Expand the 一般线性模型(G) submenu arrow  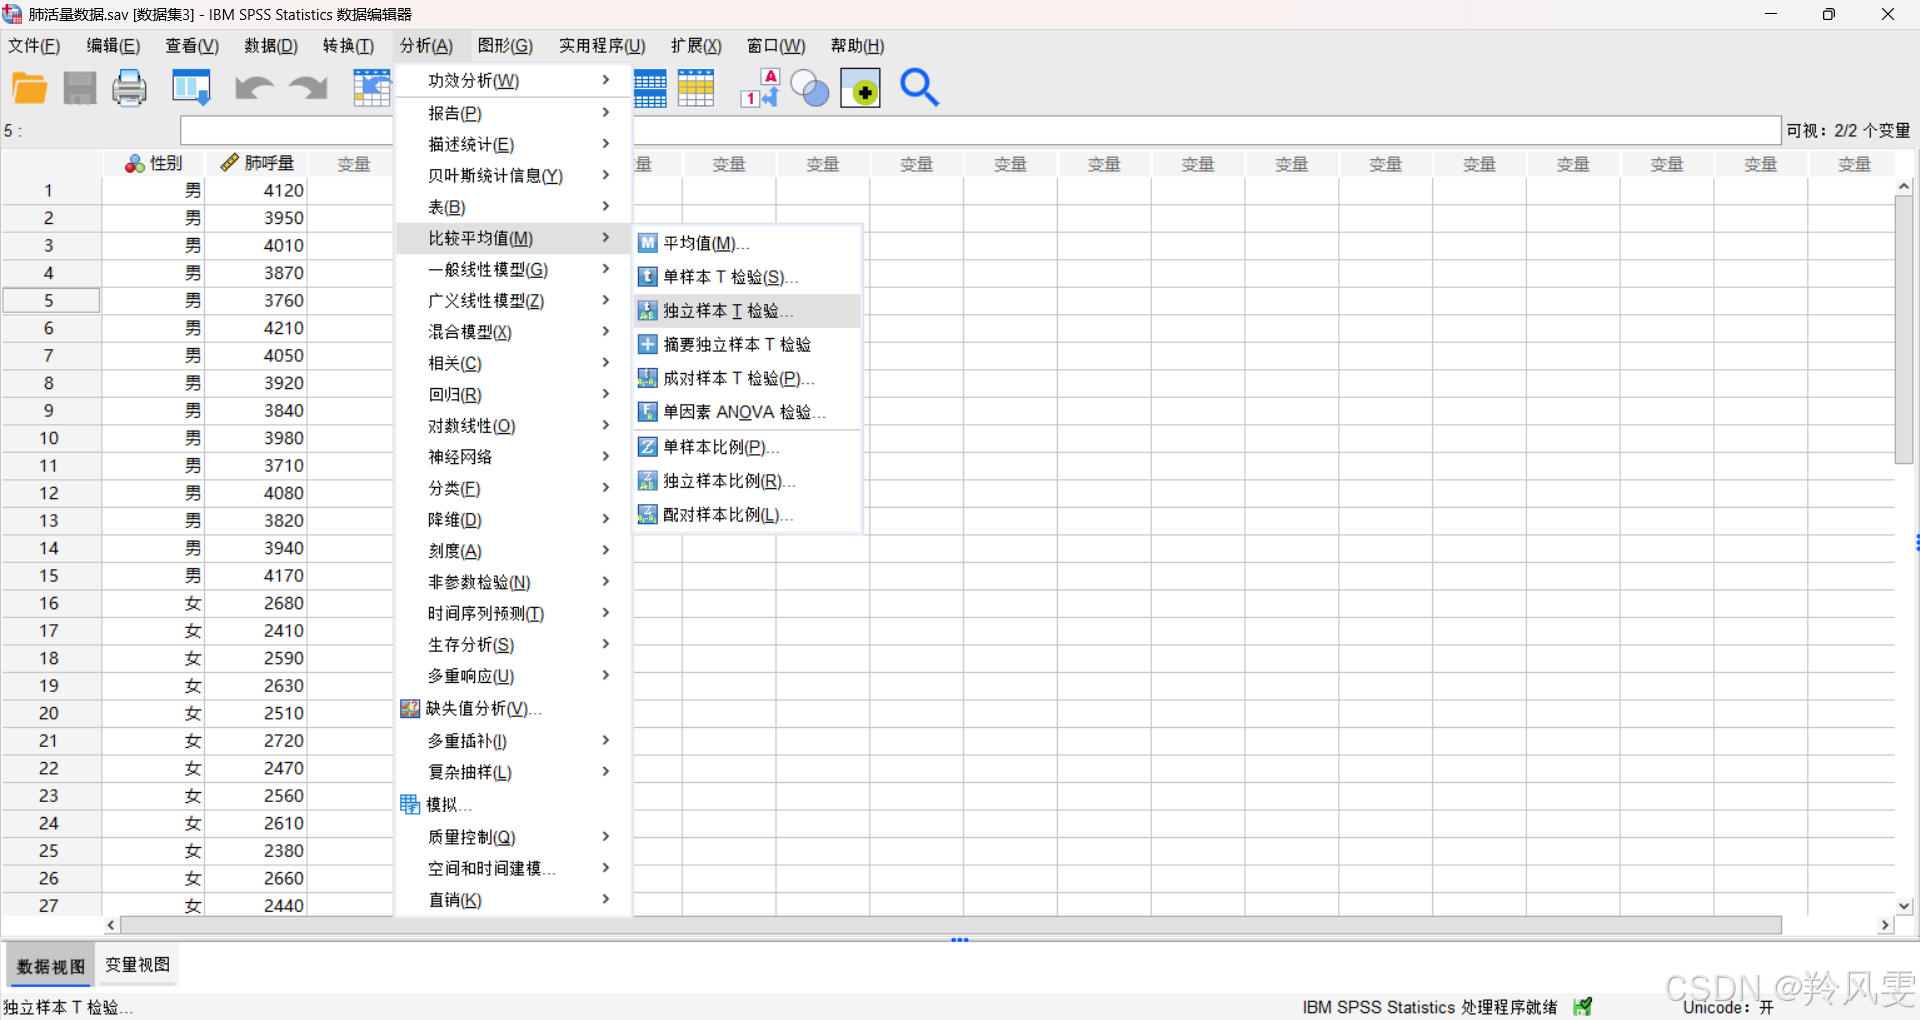pyautogui.click(x=606, y=268)
